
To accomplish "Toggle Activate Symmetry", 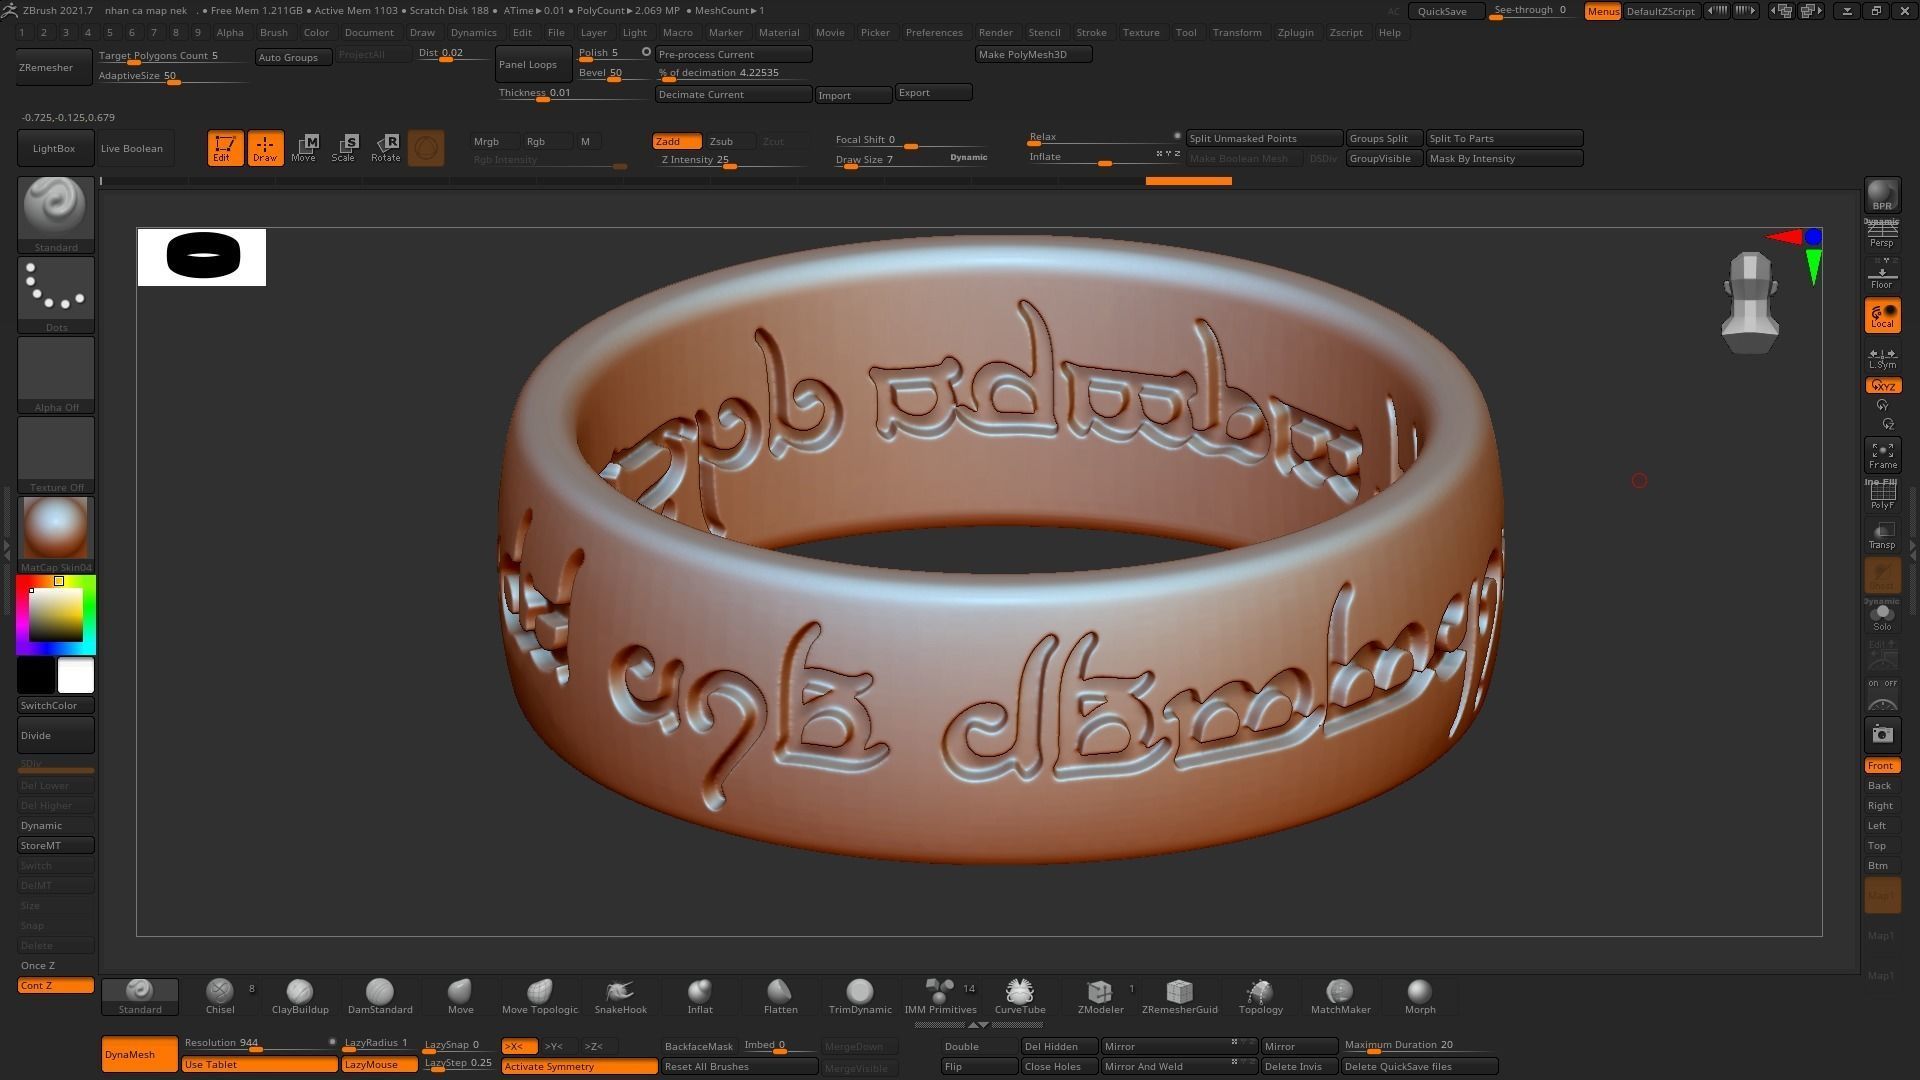I will (579, 1066).
